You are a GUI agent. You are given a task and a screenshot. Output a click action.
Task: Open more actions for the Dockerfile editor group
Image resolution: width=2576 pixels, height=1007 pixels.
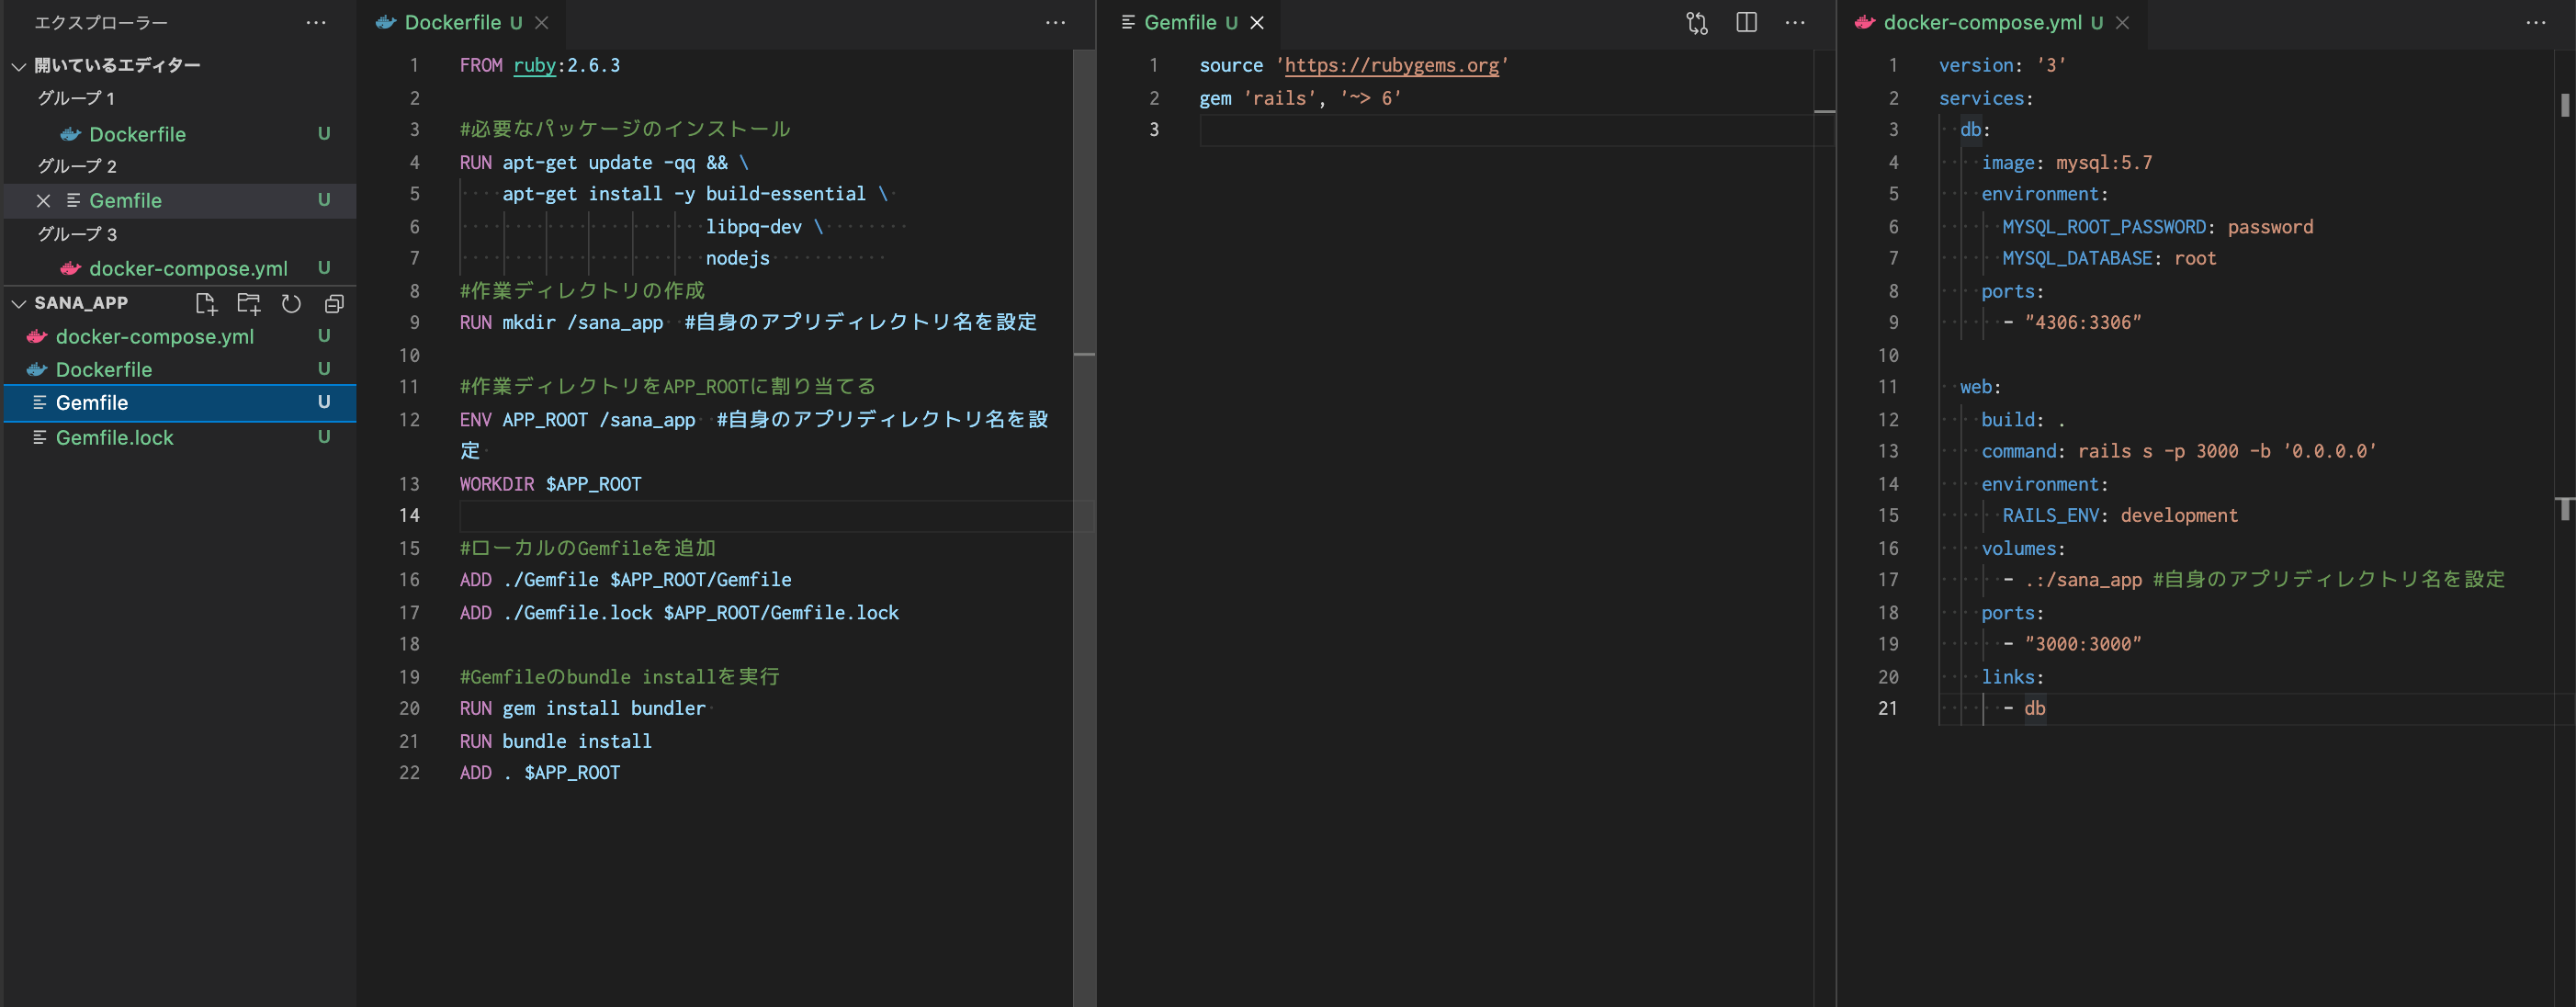pyautogui.click(x=1055, y=22)
